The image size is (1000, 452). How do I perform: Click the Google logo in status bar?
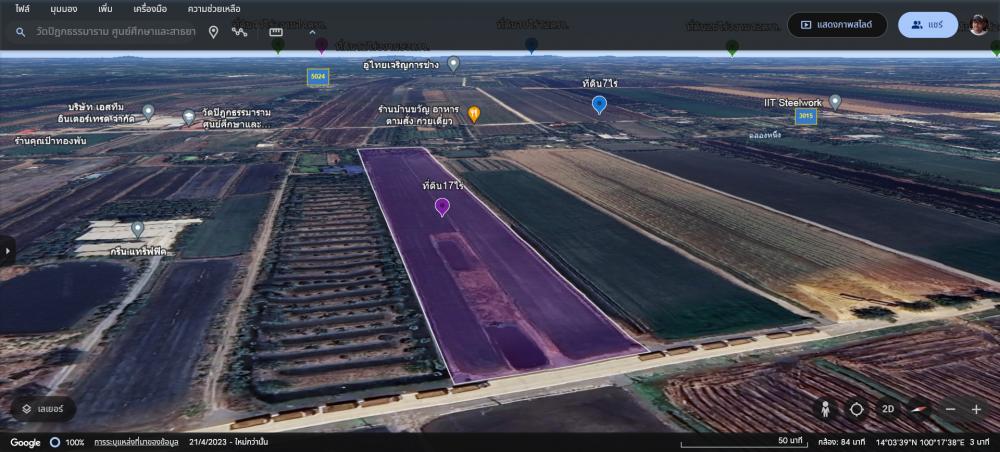26,442
